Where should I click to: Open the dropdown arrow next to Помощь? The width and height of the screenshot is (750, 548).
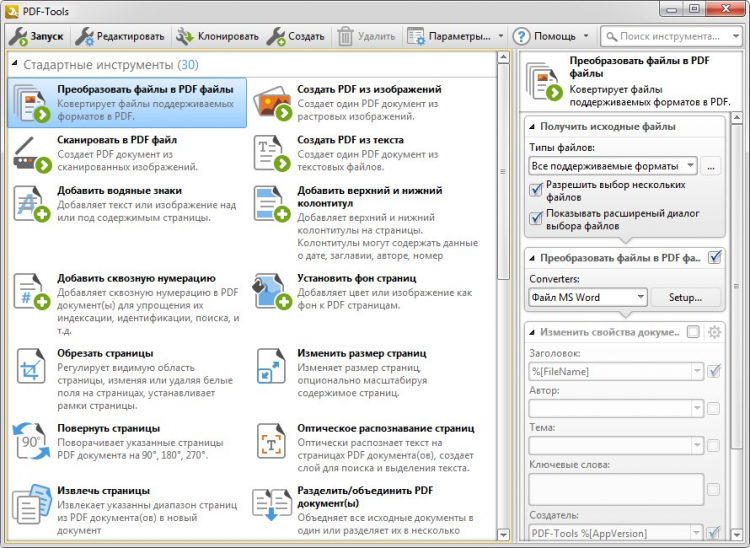586,36
